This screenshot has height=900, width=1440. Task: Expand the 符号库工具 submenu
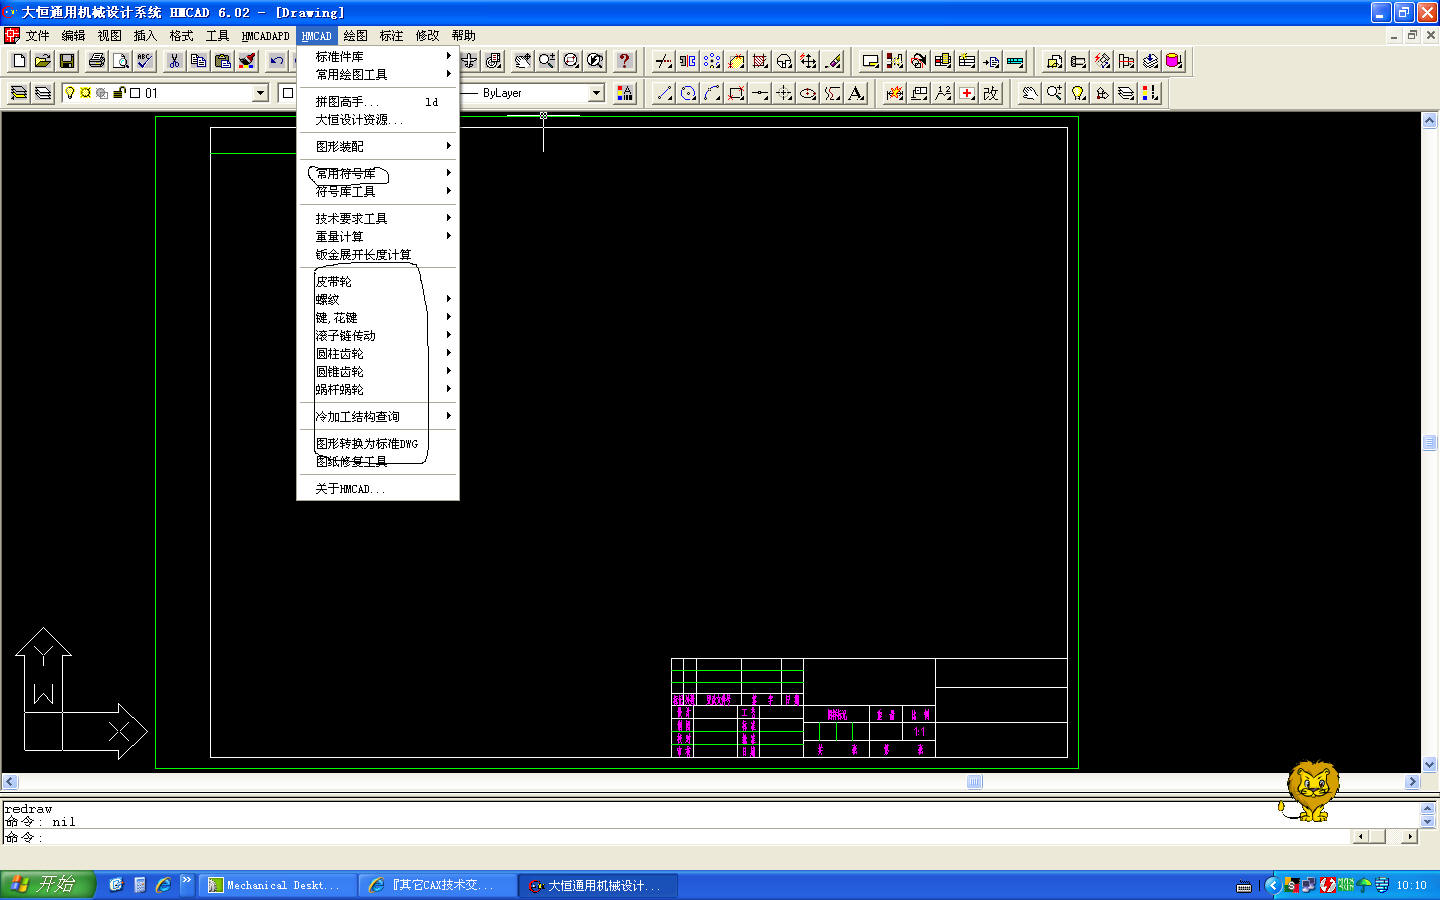[378, 191]
